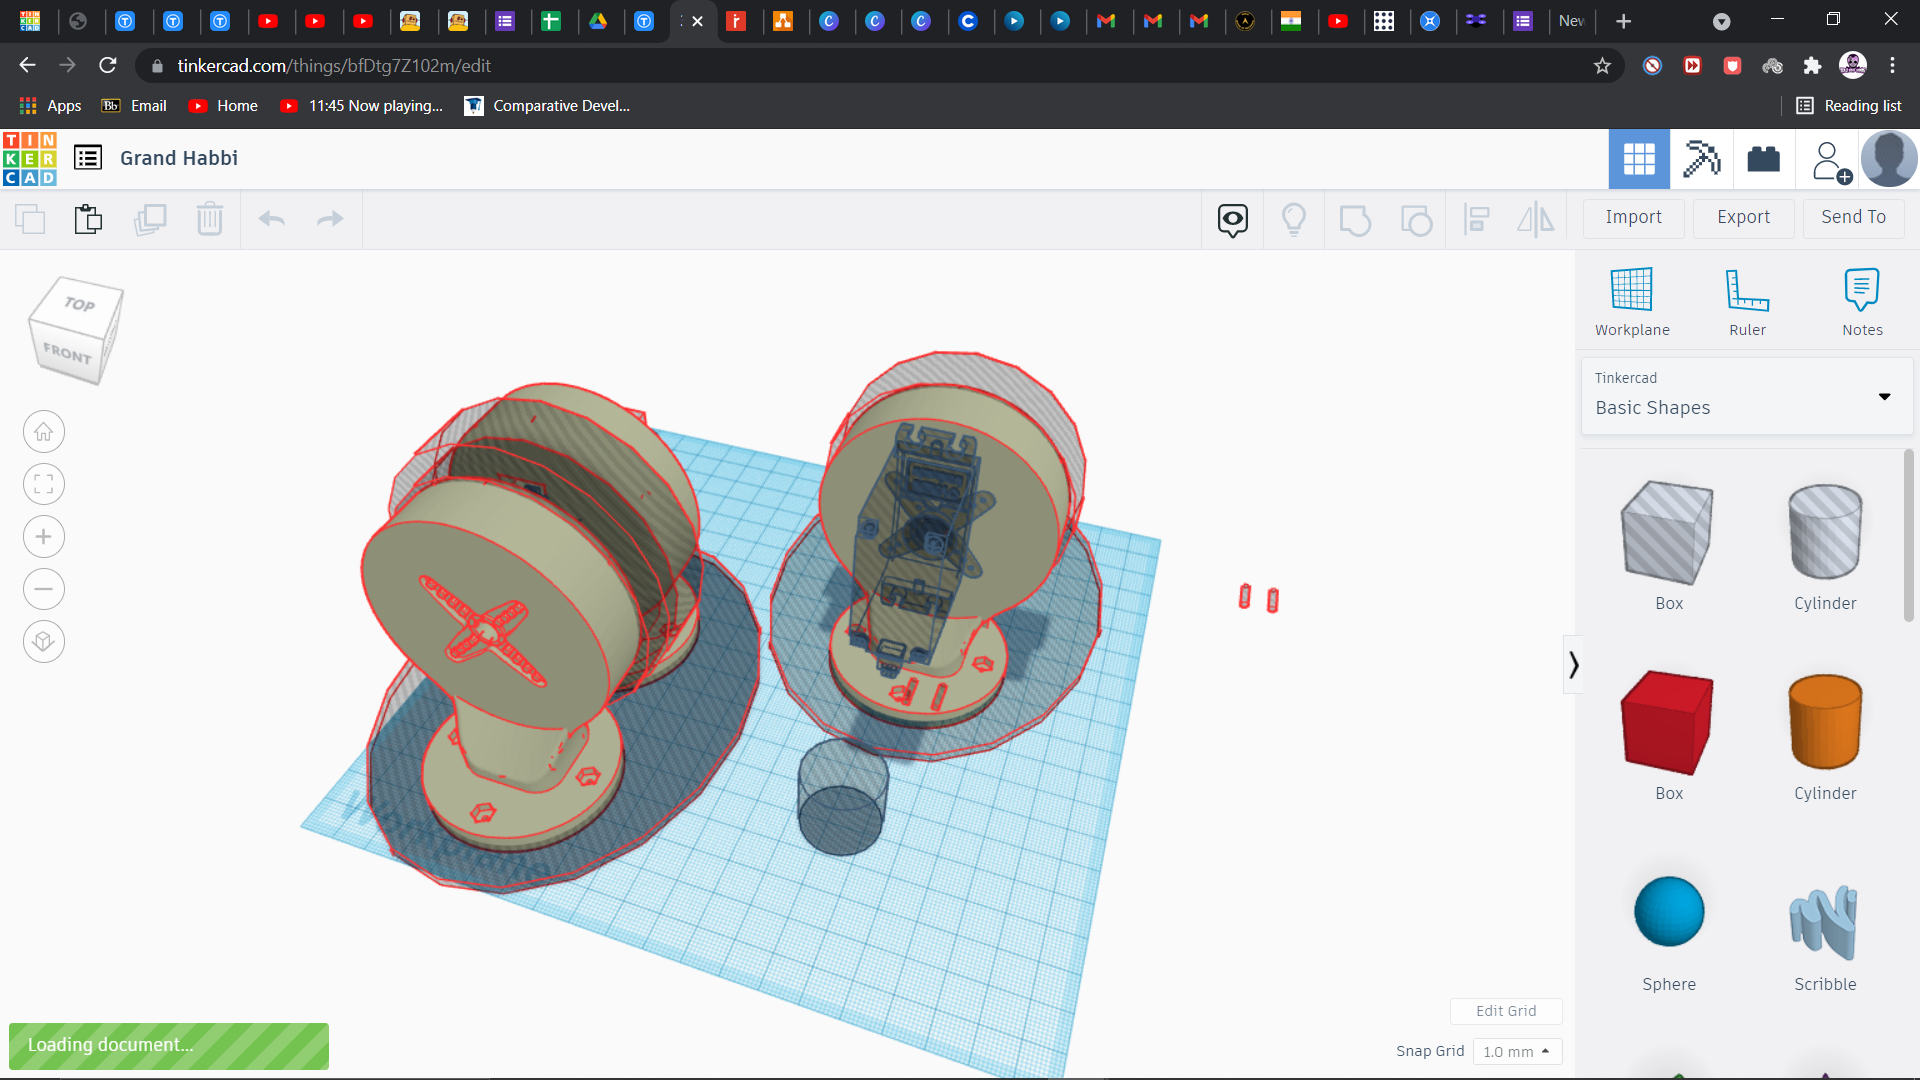Click the Export button
The height and width of the screenshot is (1080, 1920).
1742,217
